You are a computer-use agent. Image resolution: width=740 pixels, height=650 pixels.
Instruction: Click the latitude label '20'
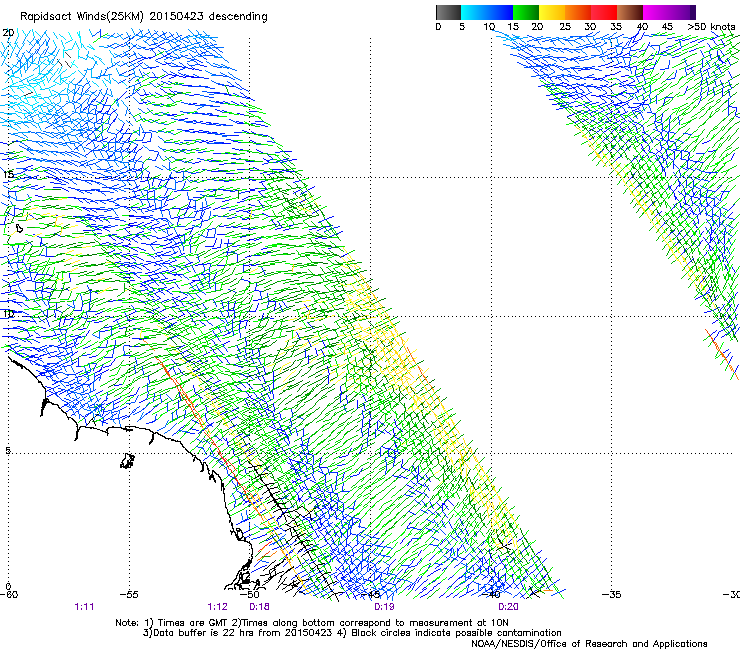tap(8, 33)
